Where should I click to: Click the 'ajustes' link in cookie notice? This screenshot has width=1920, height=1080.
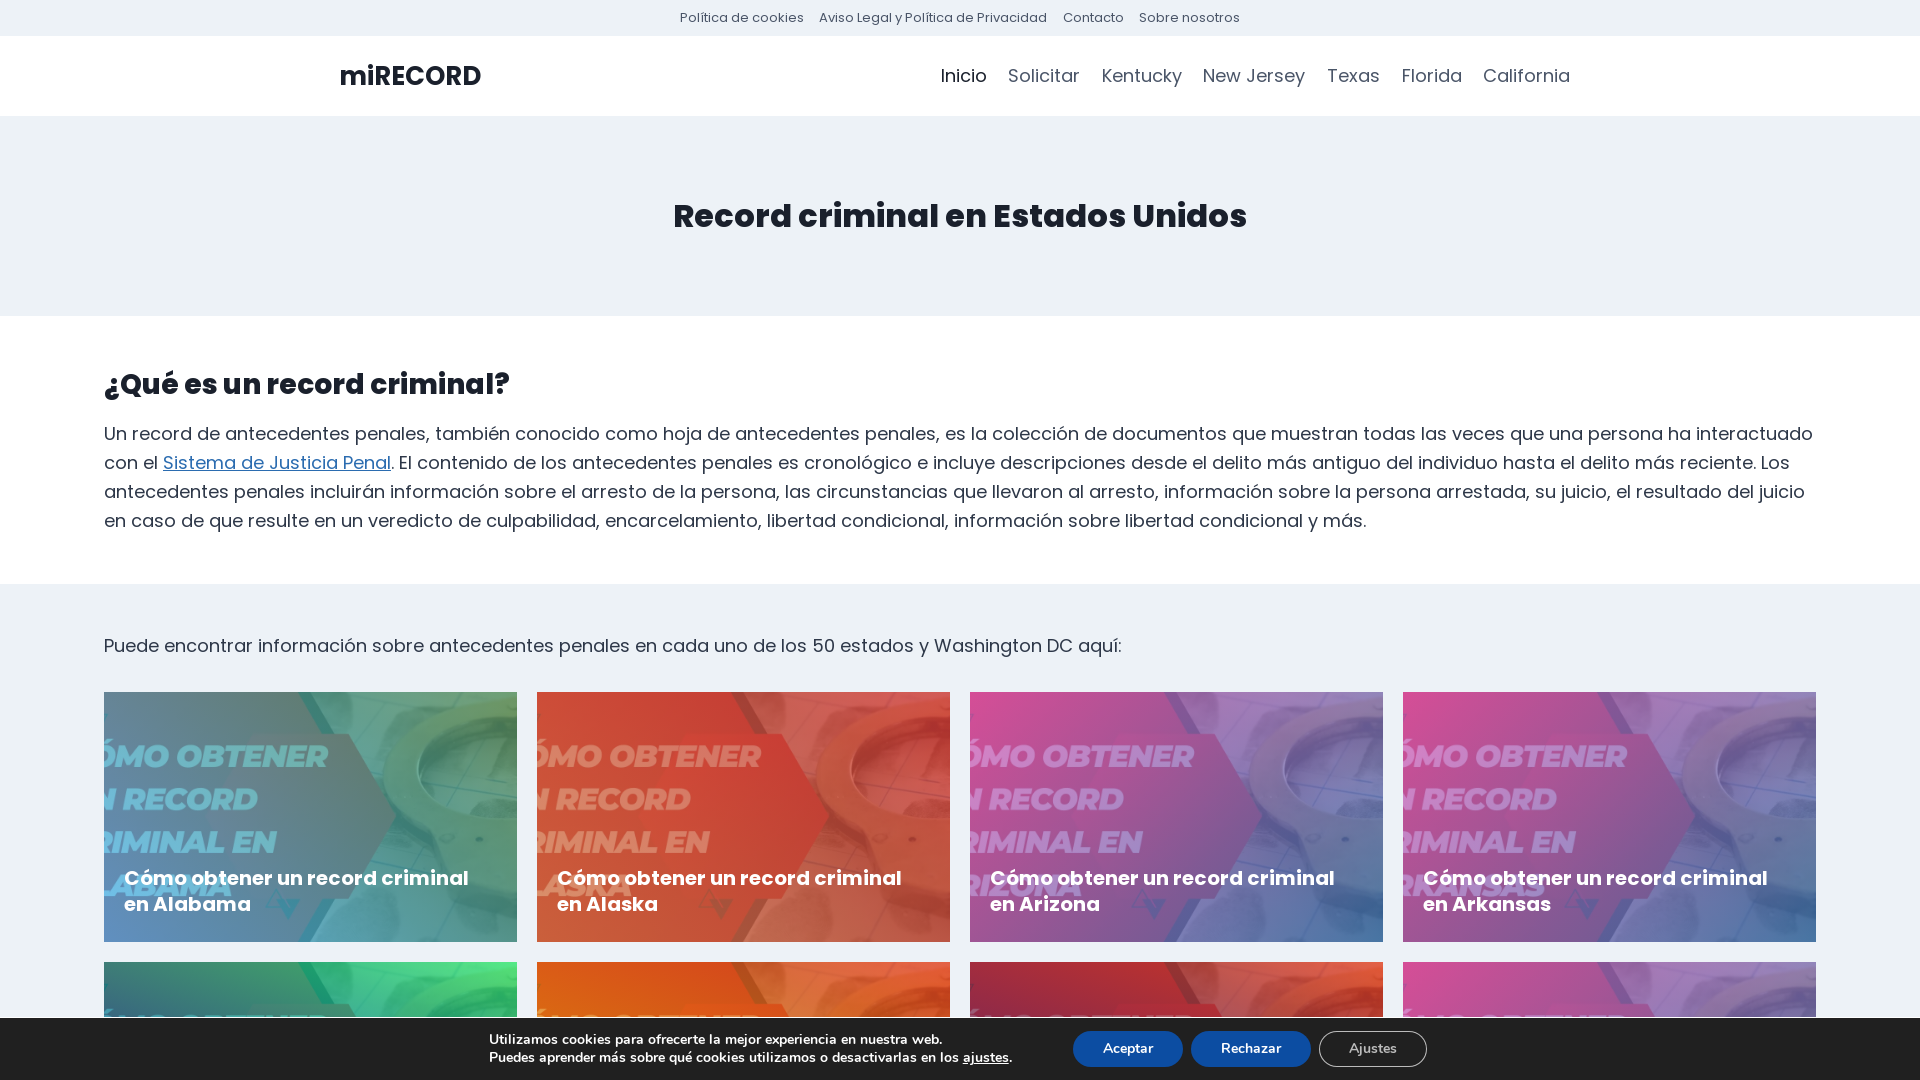click(985, 1058)
